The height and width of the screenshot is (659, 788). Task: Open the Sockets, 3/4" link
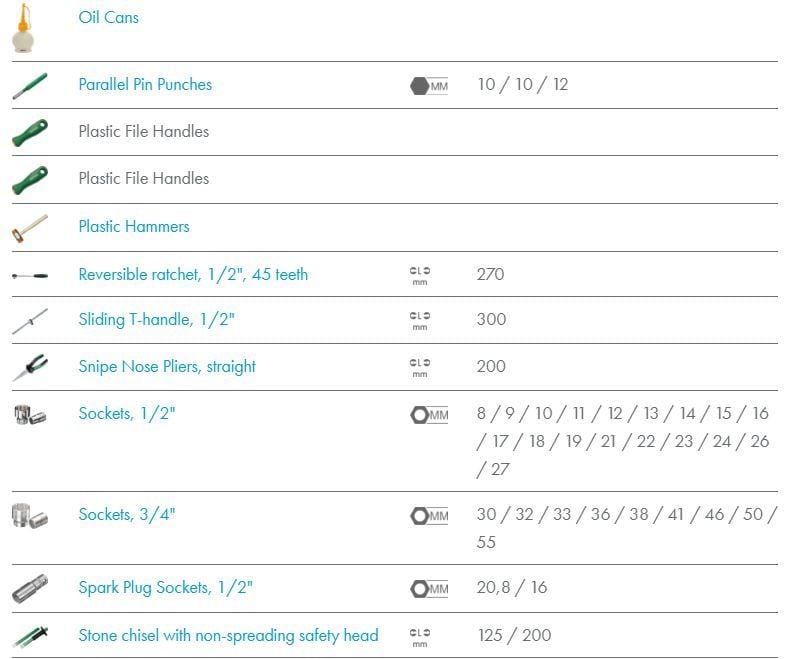click(127, 514)
